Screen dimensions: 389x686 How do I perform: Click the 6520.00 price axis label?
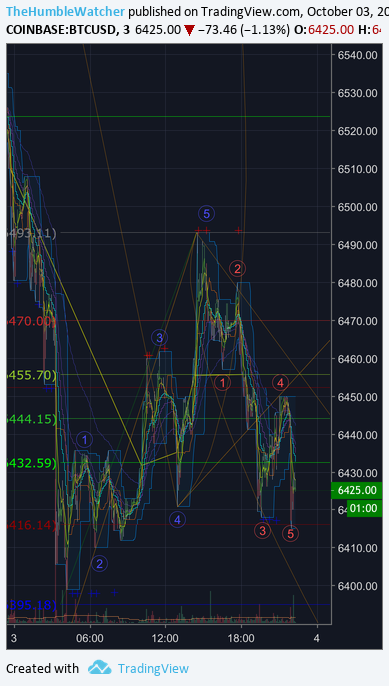tap(357, 131)
